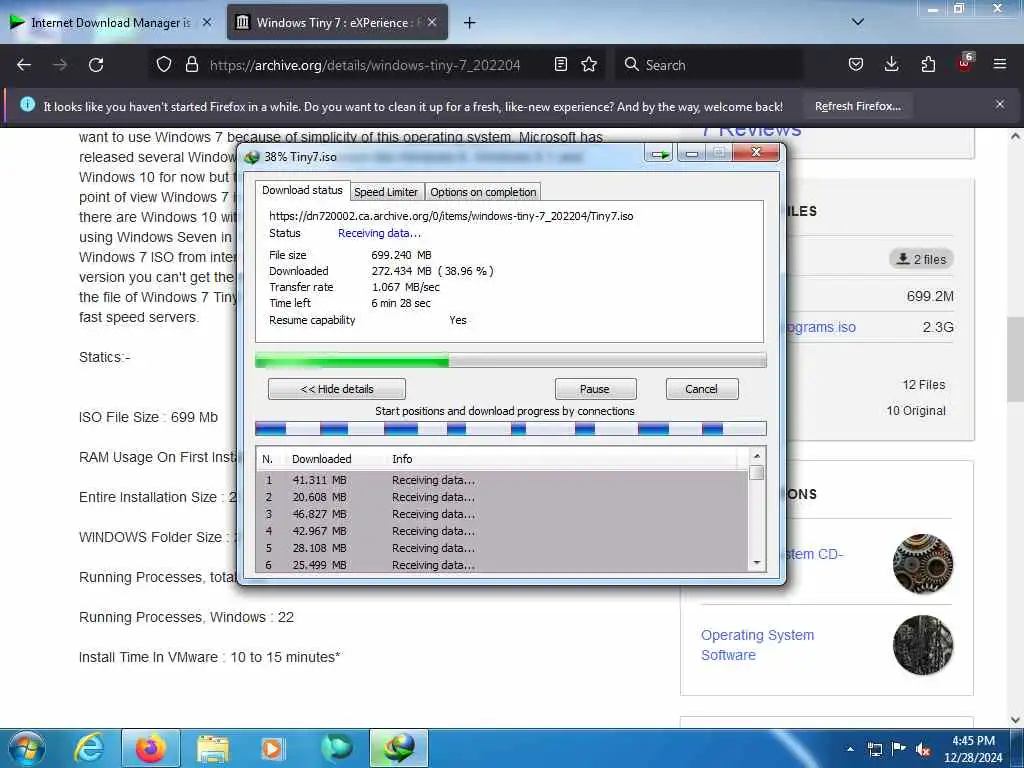
Task: Click the 12 Files text
Action: 923,385
